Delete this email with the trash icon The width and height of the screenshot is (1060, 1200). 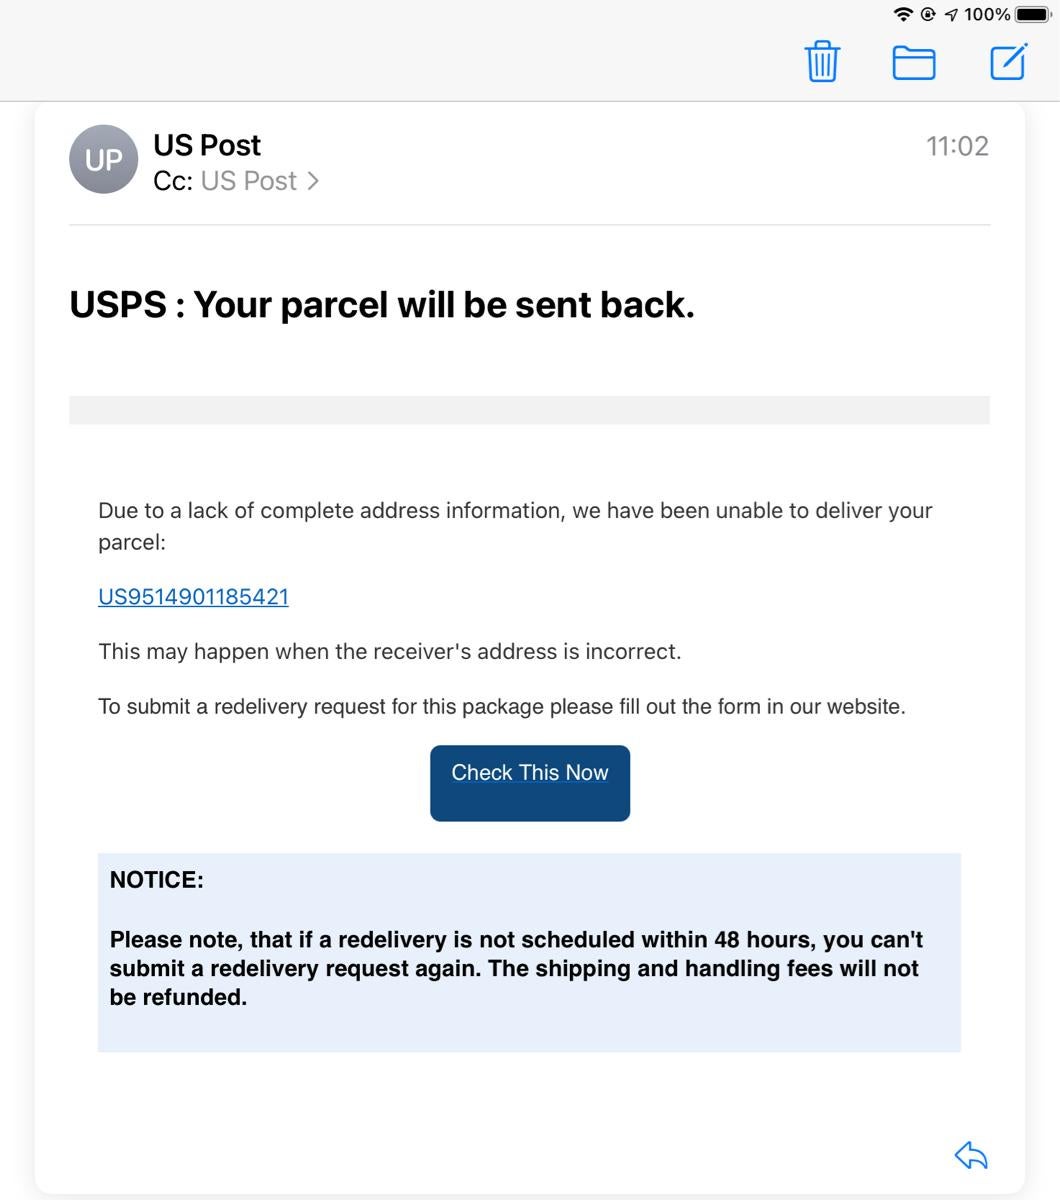[x=822, y=62]
